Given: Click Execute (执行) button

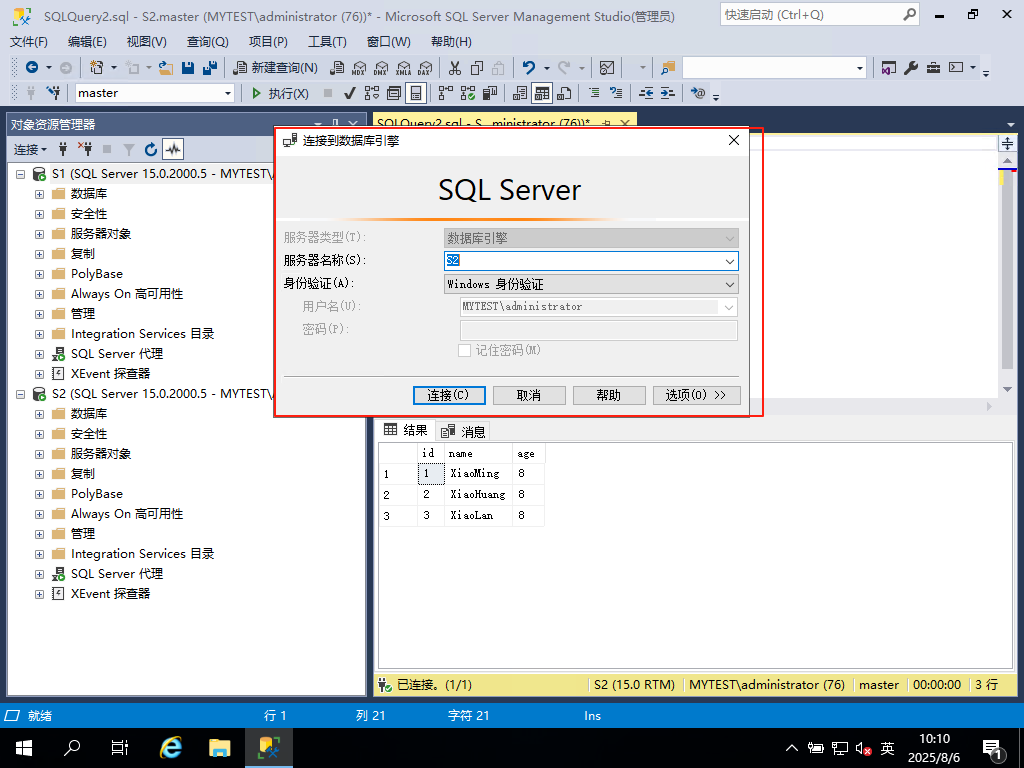Looking at the screenshot, I should [x=280, y=93].
